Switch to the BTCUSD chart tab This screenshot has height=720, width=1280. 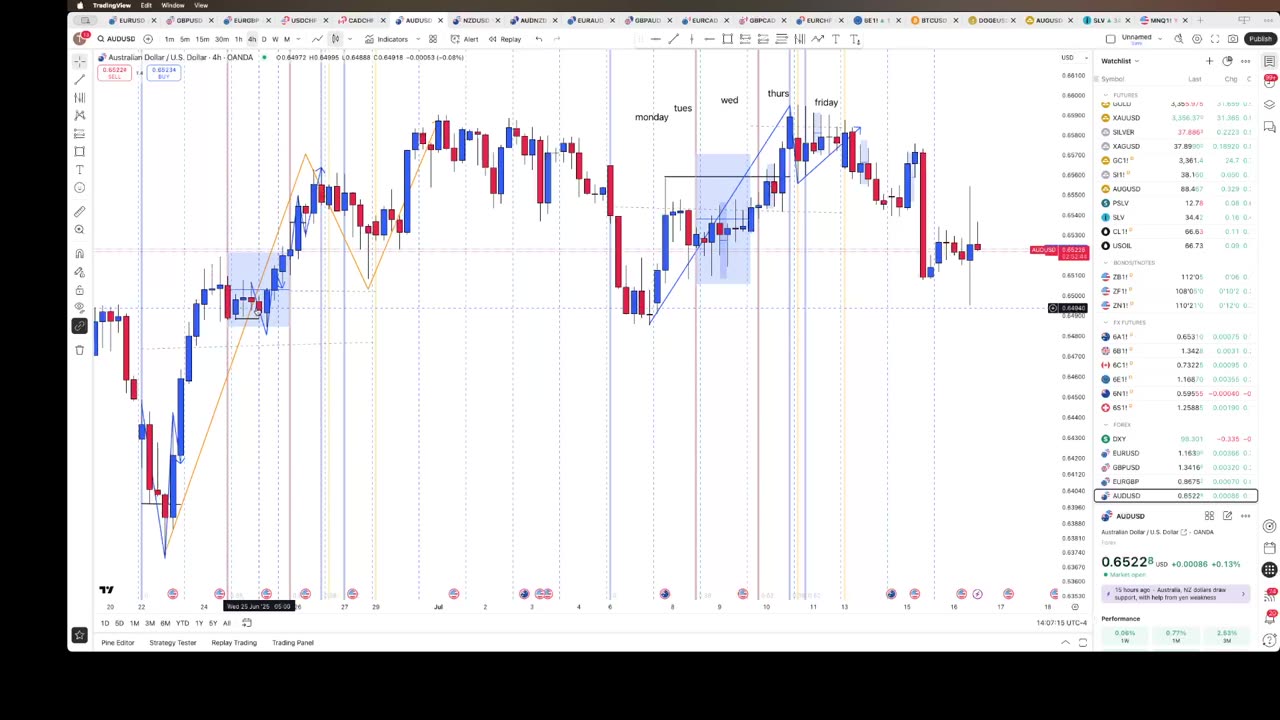(x=934, y=20)
